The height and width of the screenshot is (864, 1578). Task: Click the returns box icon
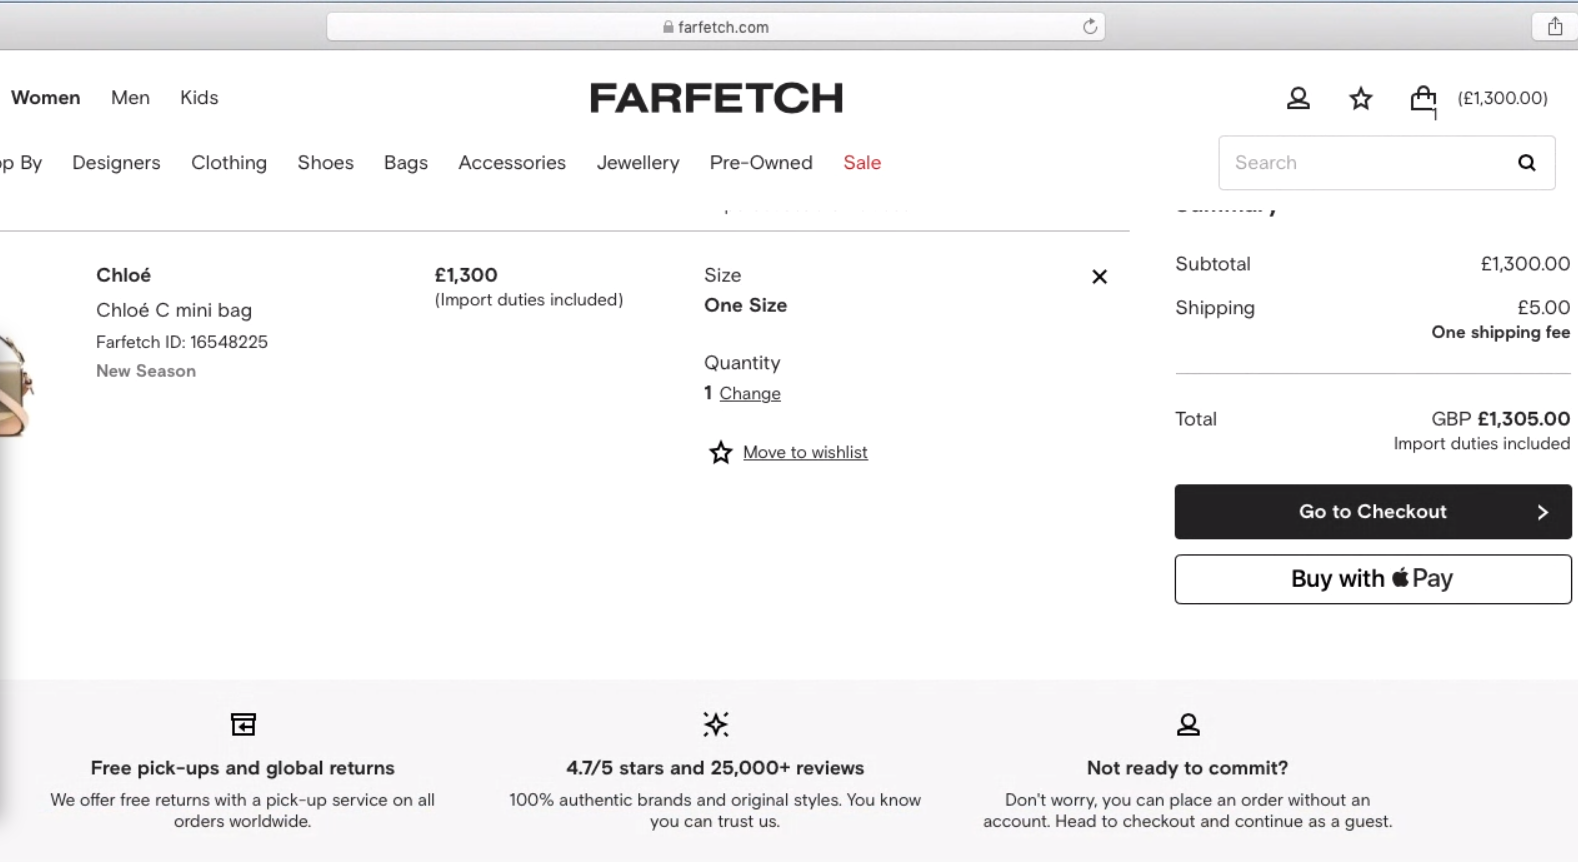(x=243, y=724)
